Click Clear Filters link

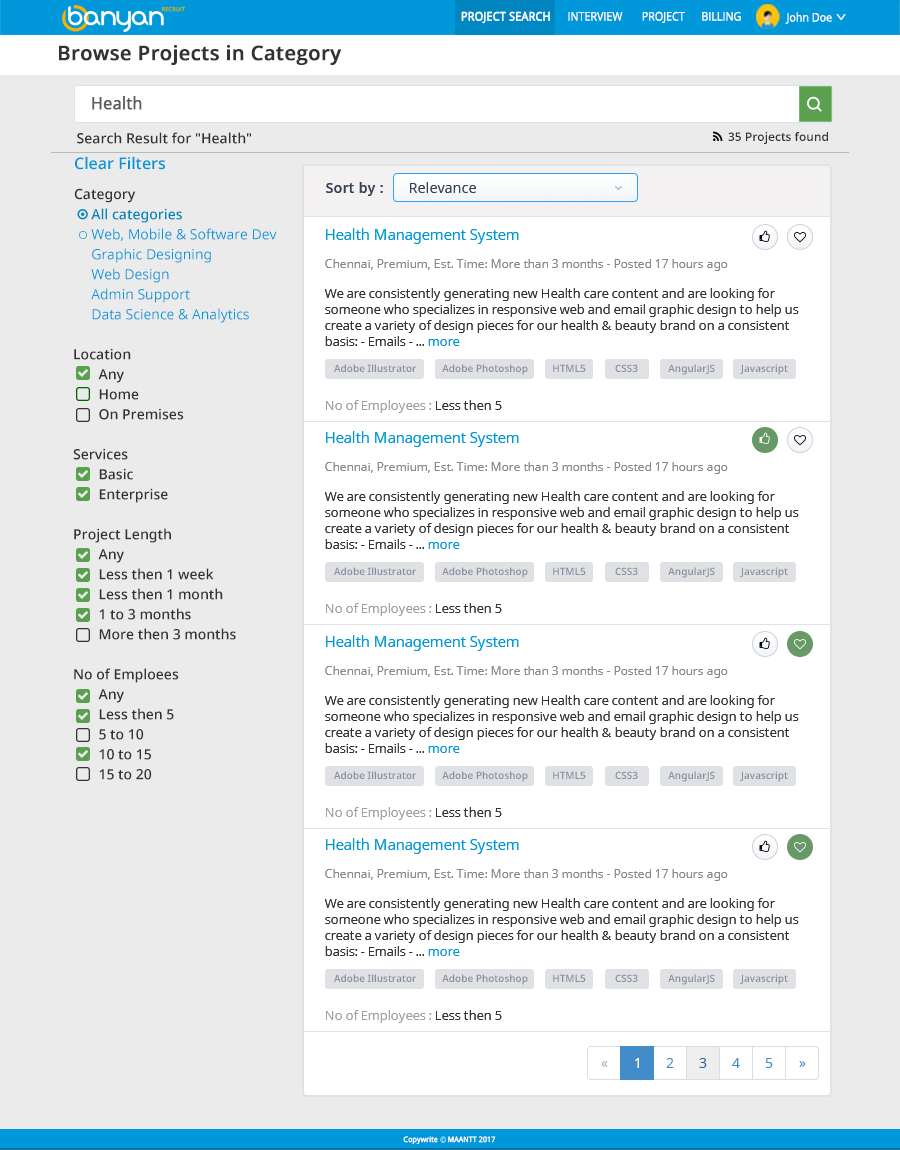(120, 164)
